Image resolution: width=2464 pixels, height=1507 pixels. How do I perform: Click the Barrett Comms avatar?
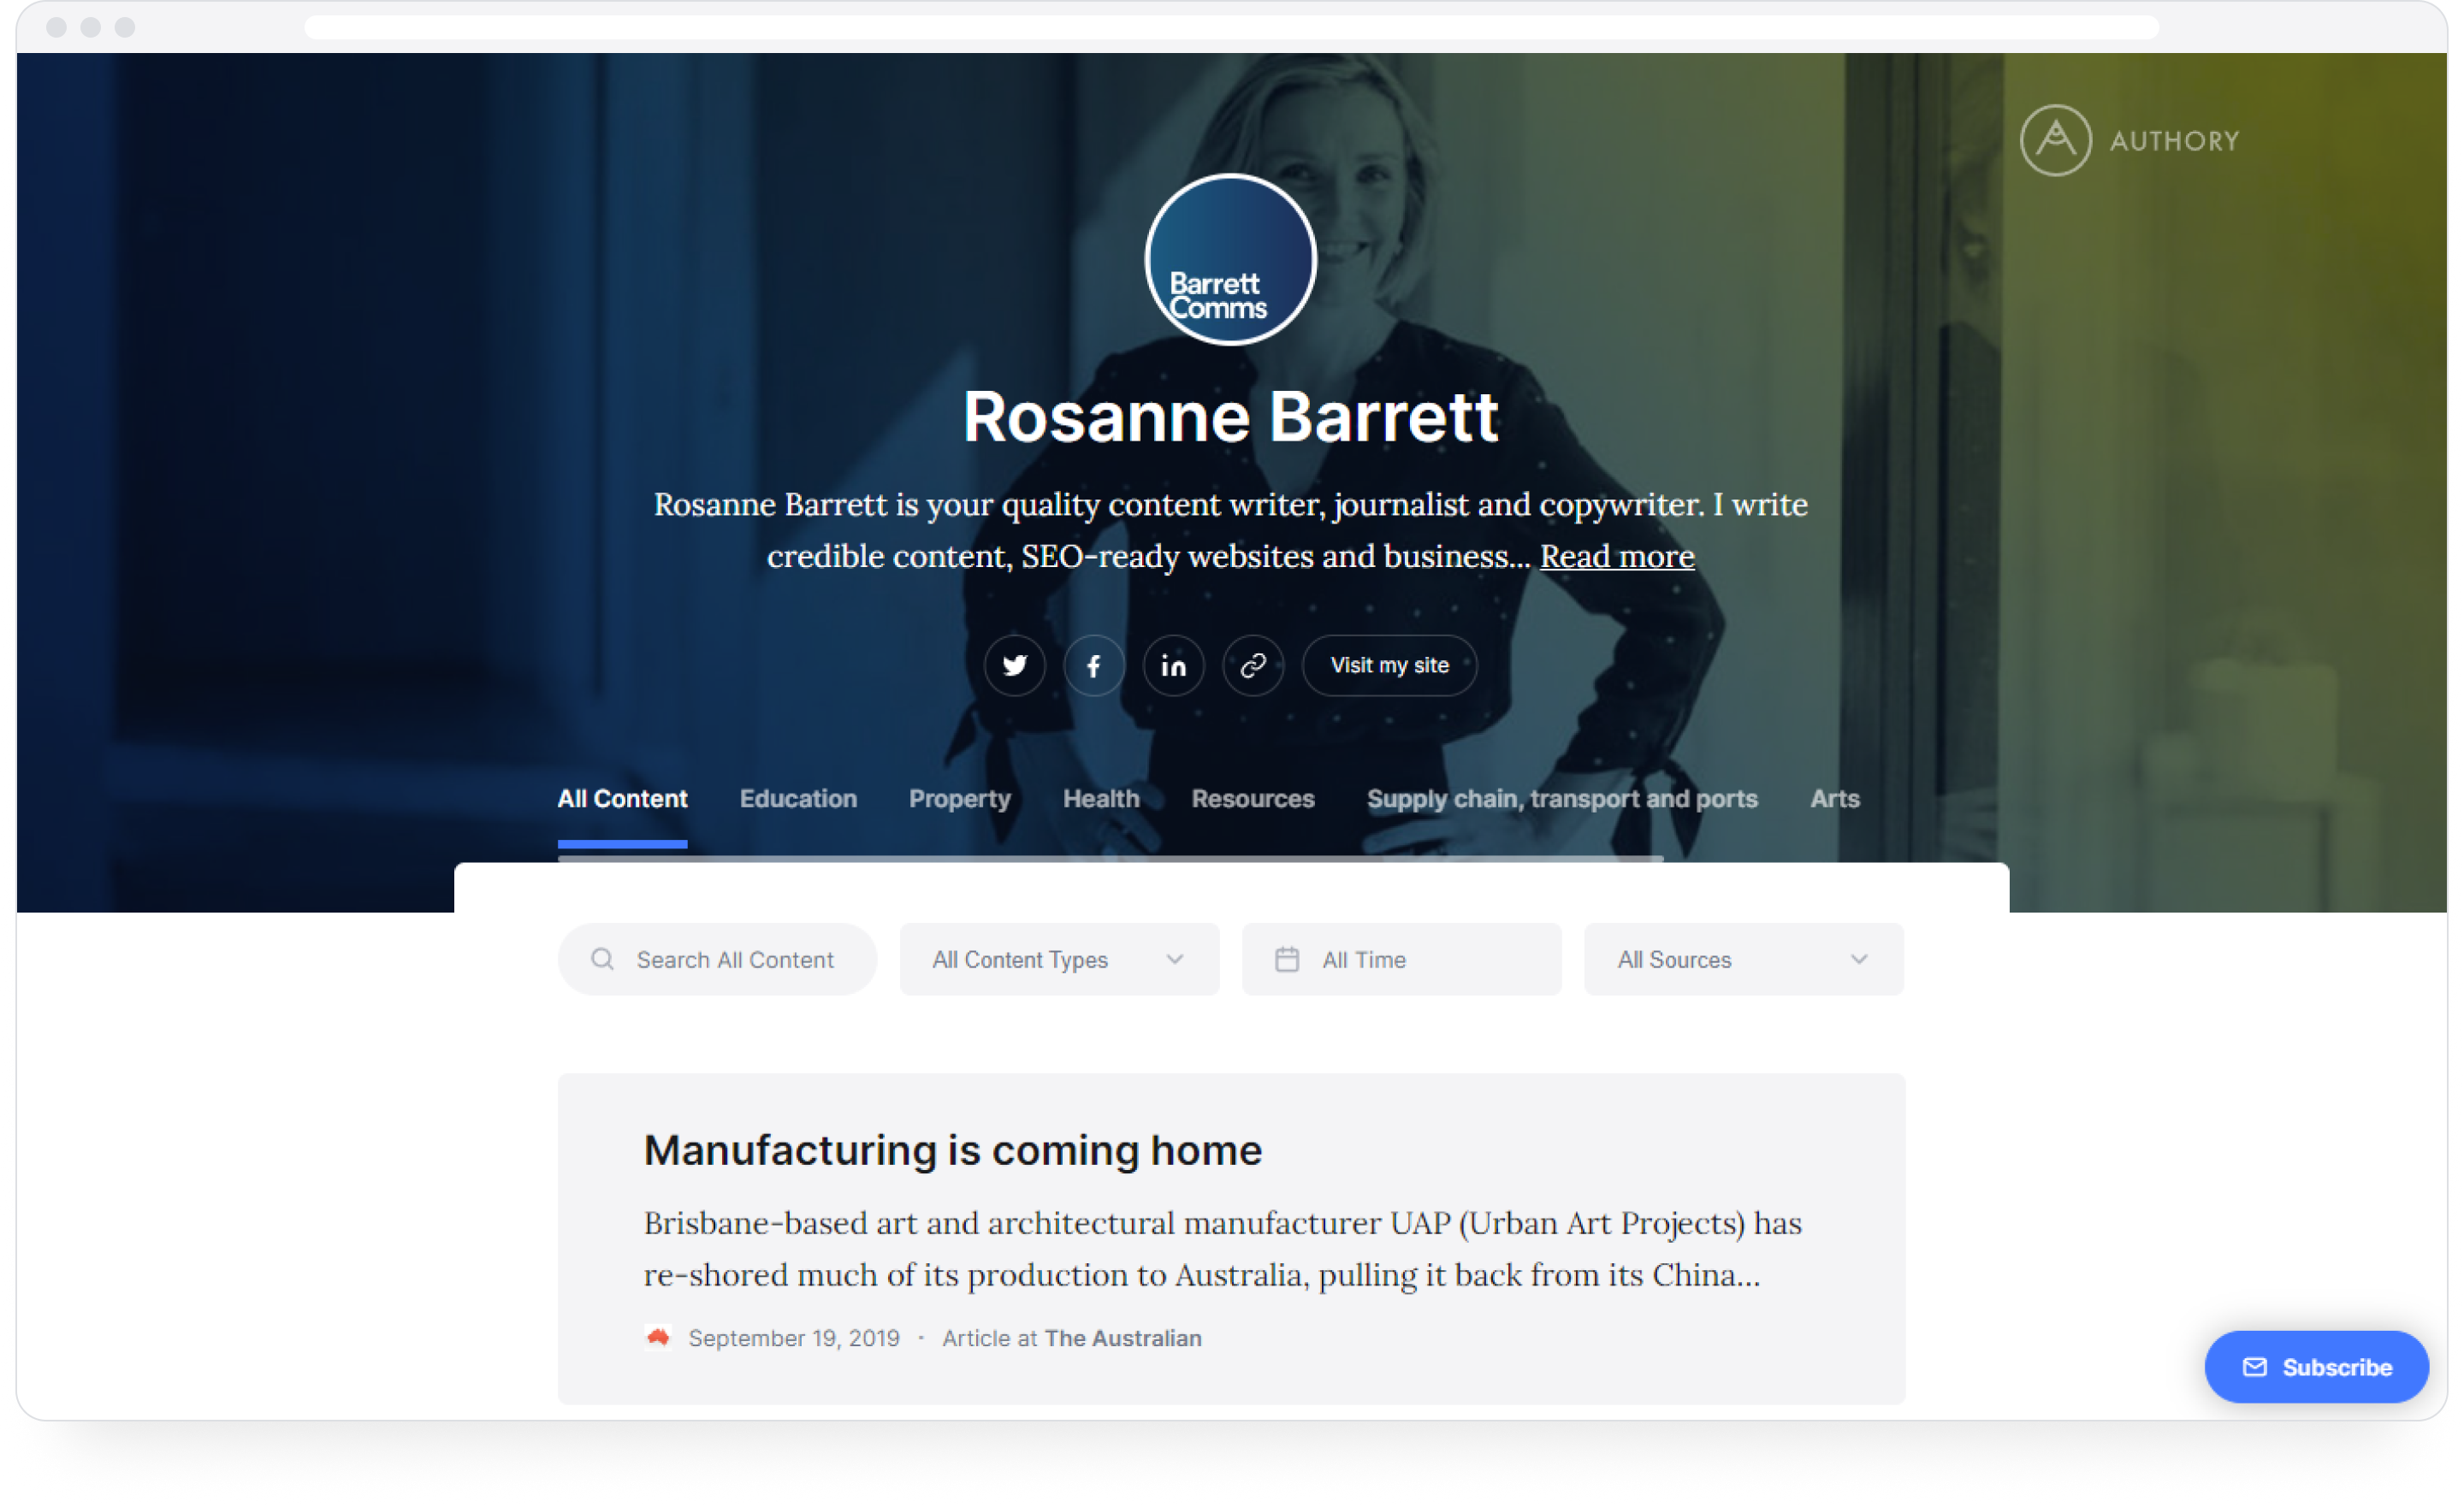[1230, 259]
